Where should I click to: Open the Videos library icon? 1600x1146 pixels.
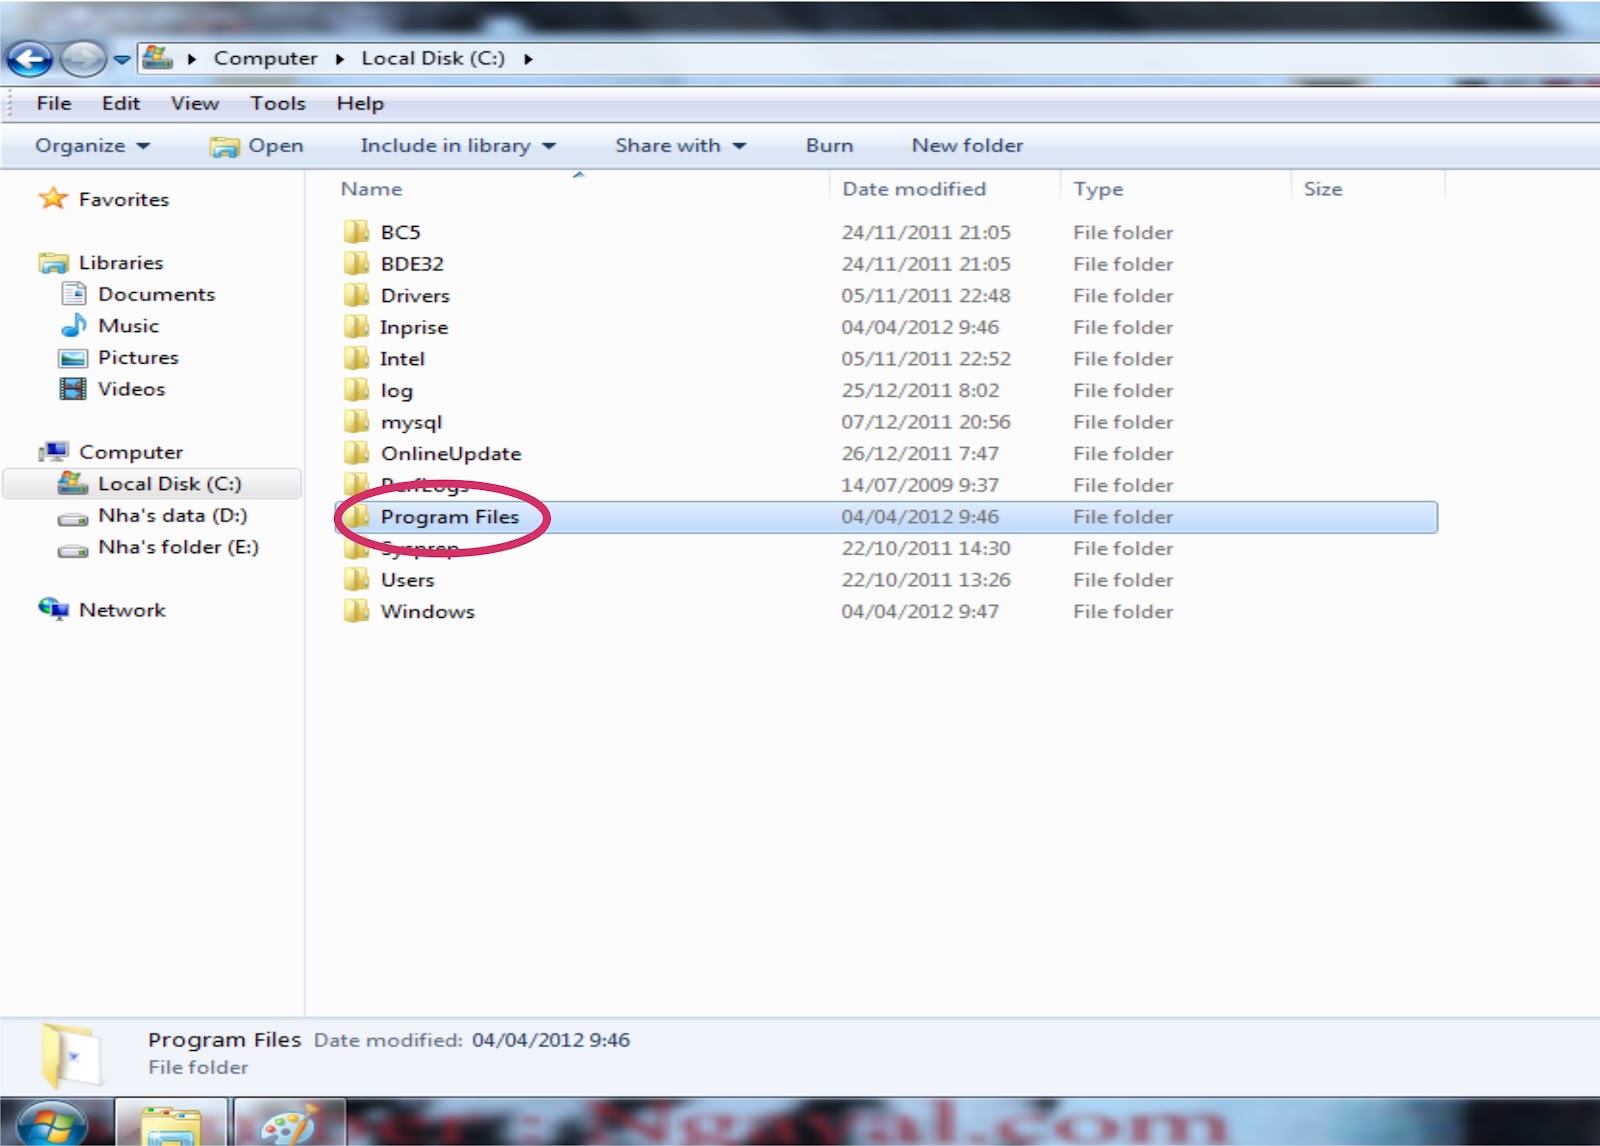(73, 389)
